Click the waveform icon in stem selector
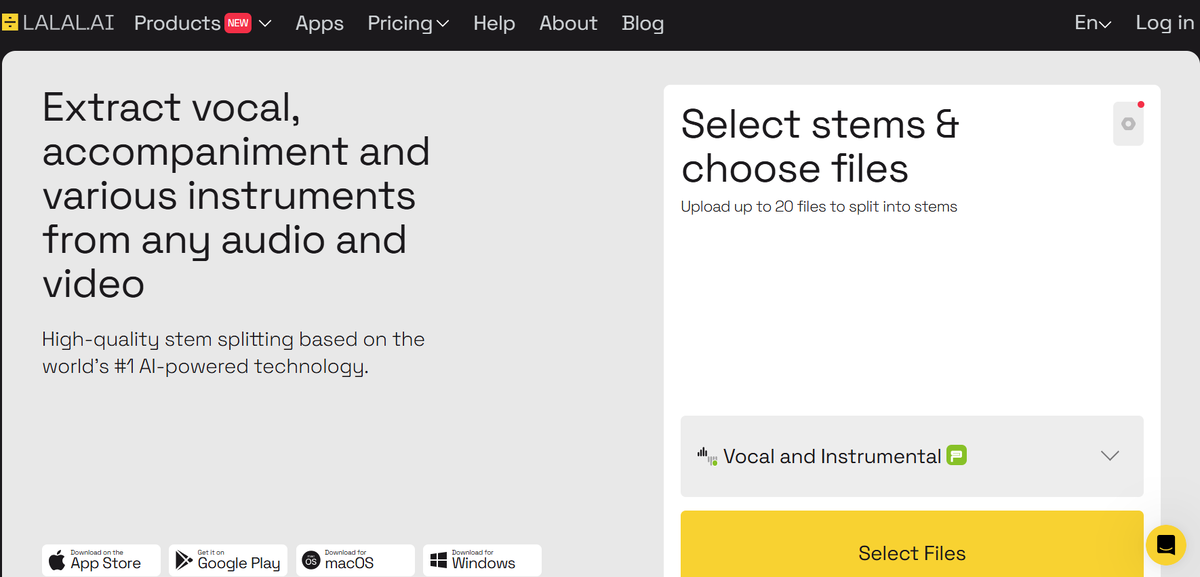1200x577 pixels. point(707,456)
